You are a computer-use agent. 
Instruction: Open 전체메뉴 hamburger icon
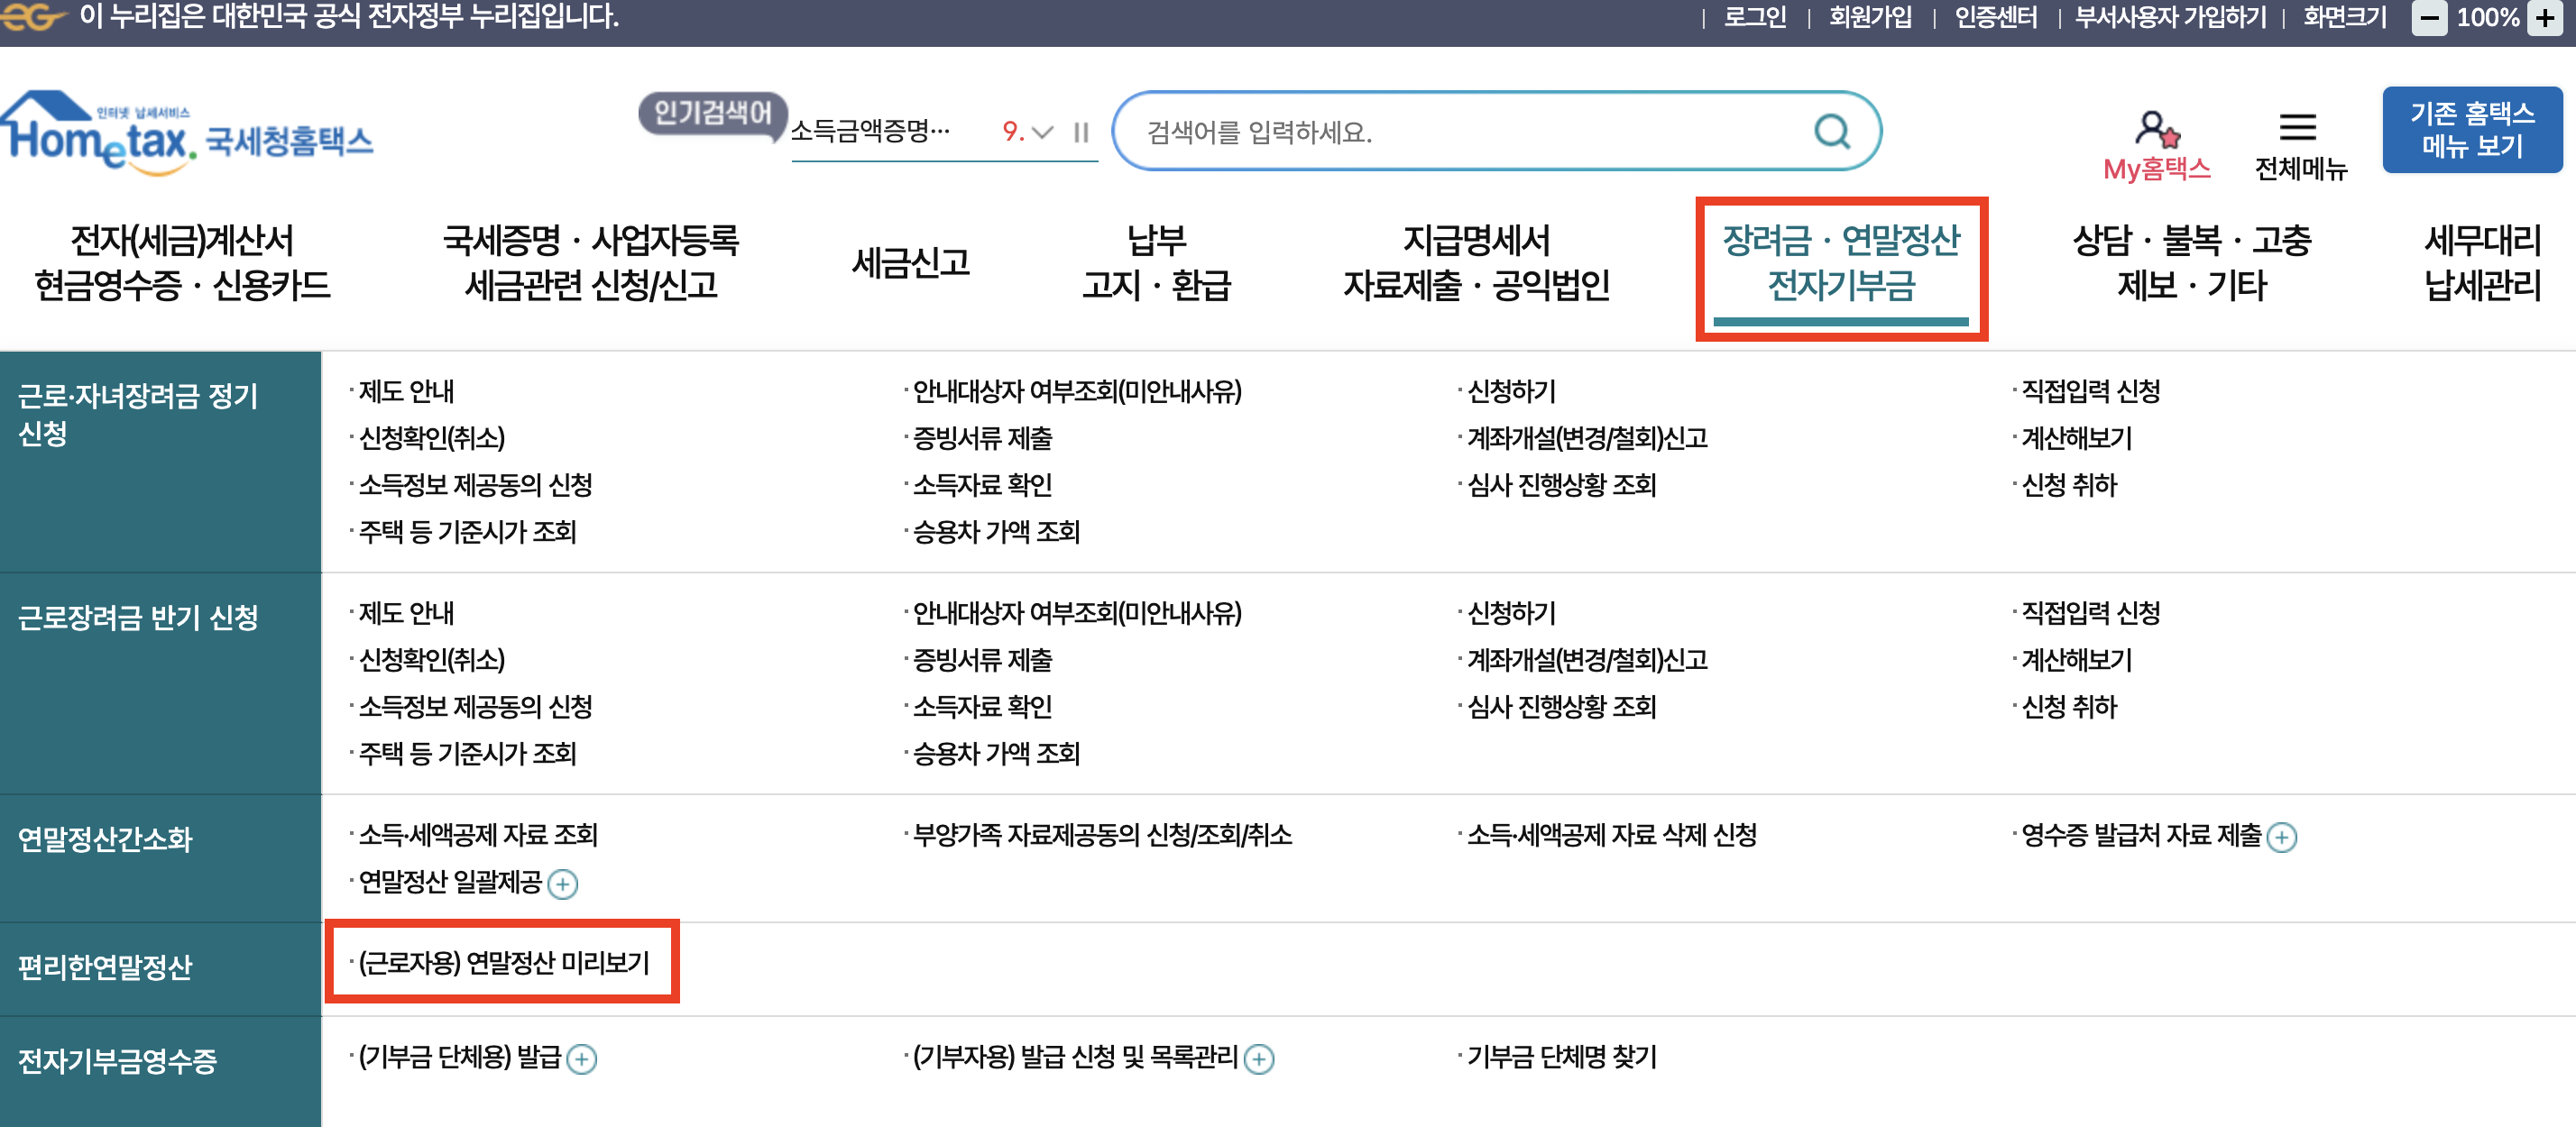click(x=2297, y=128)
